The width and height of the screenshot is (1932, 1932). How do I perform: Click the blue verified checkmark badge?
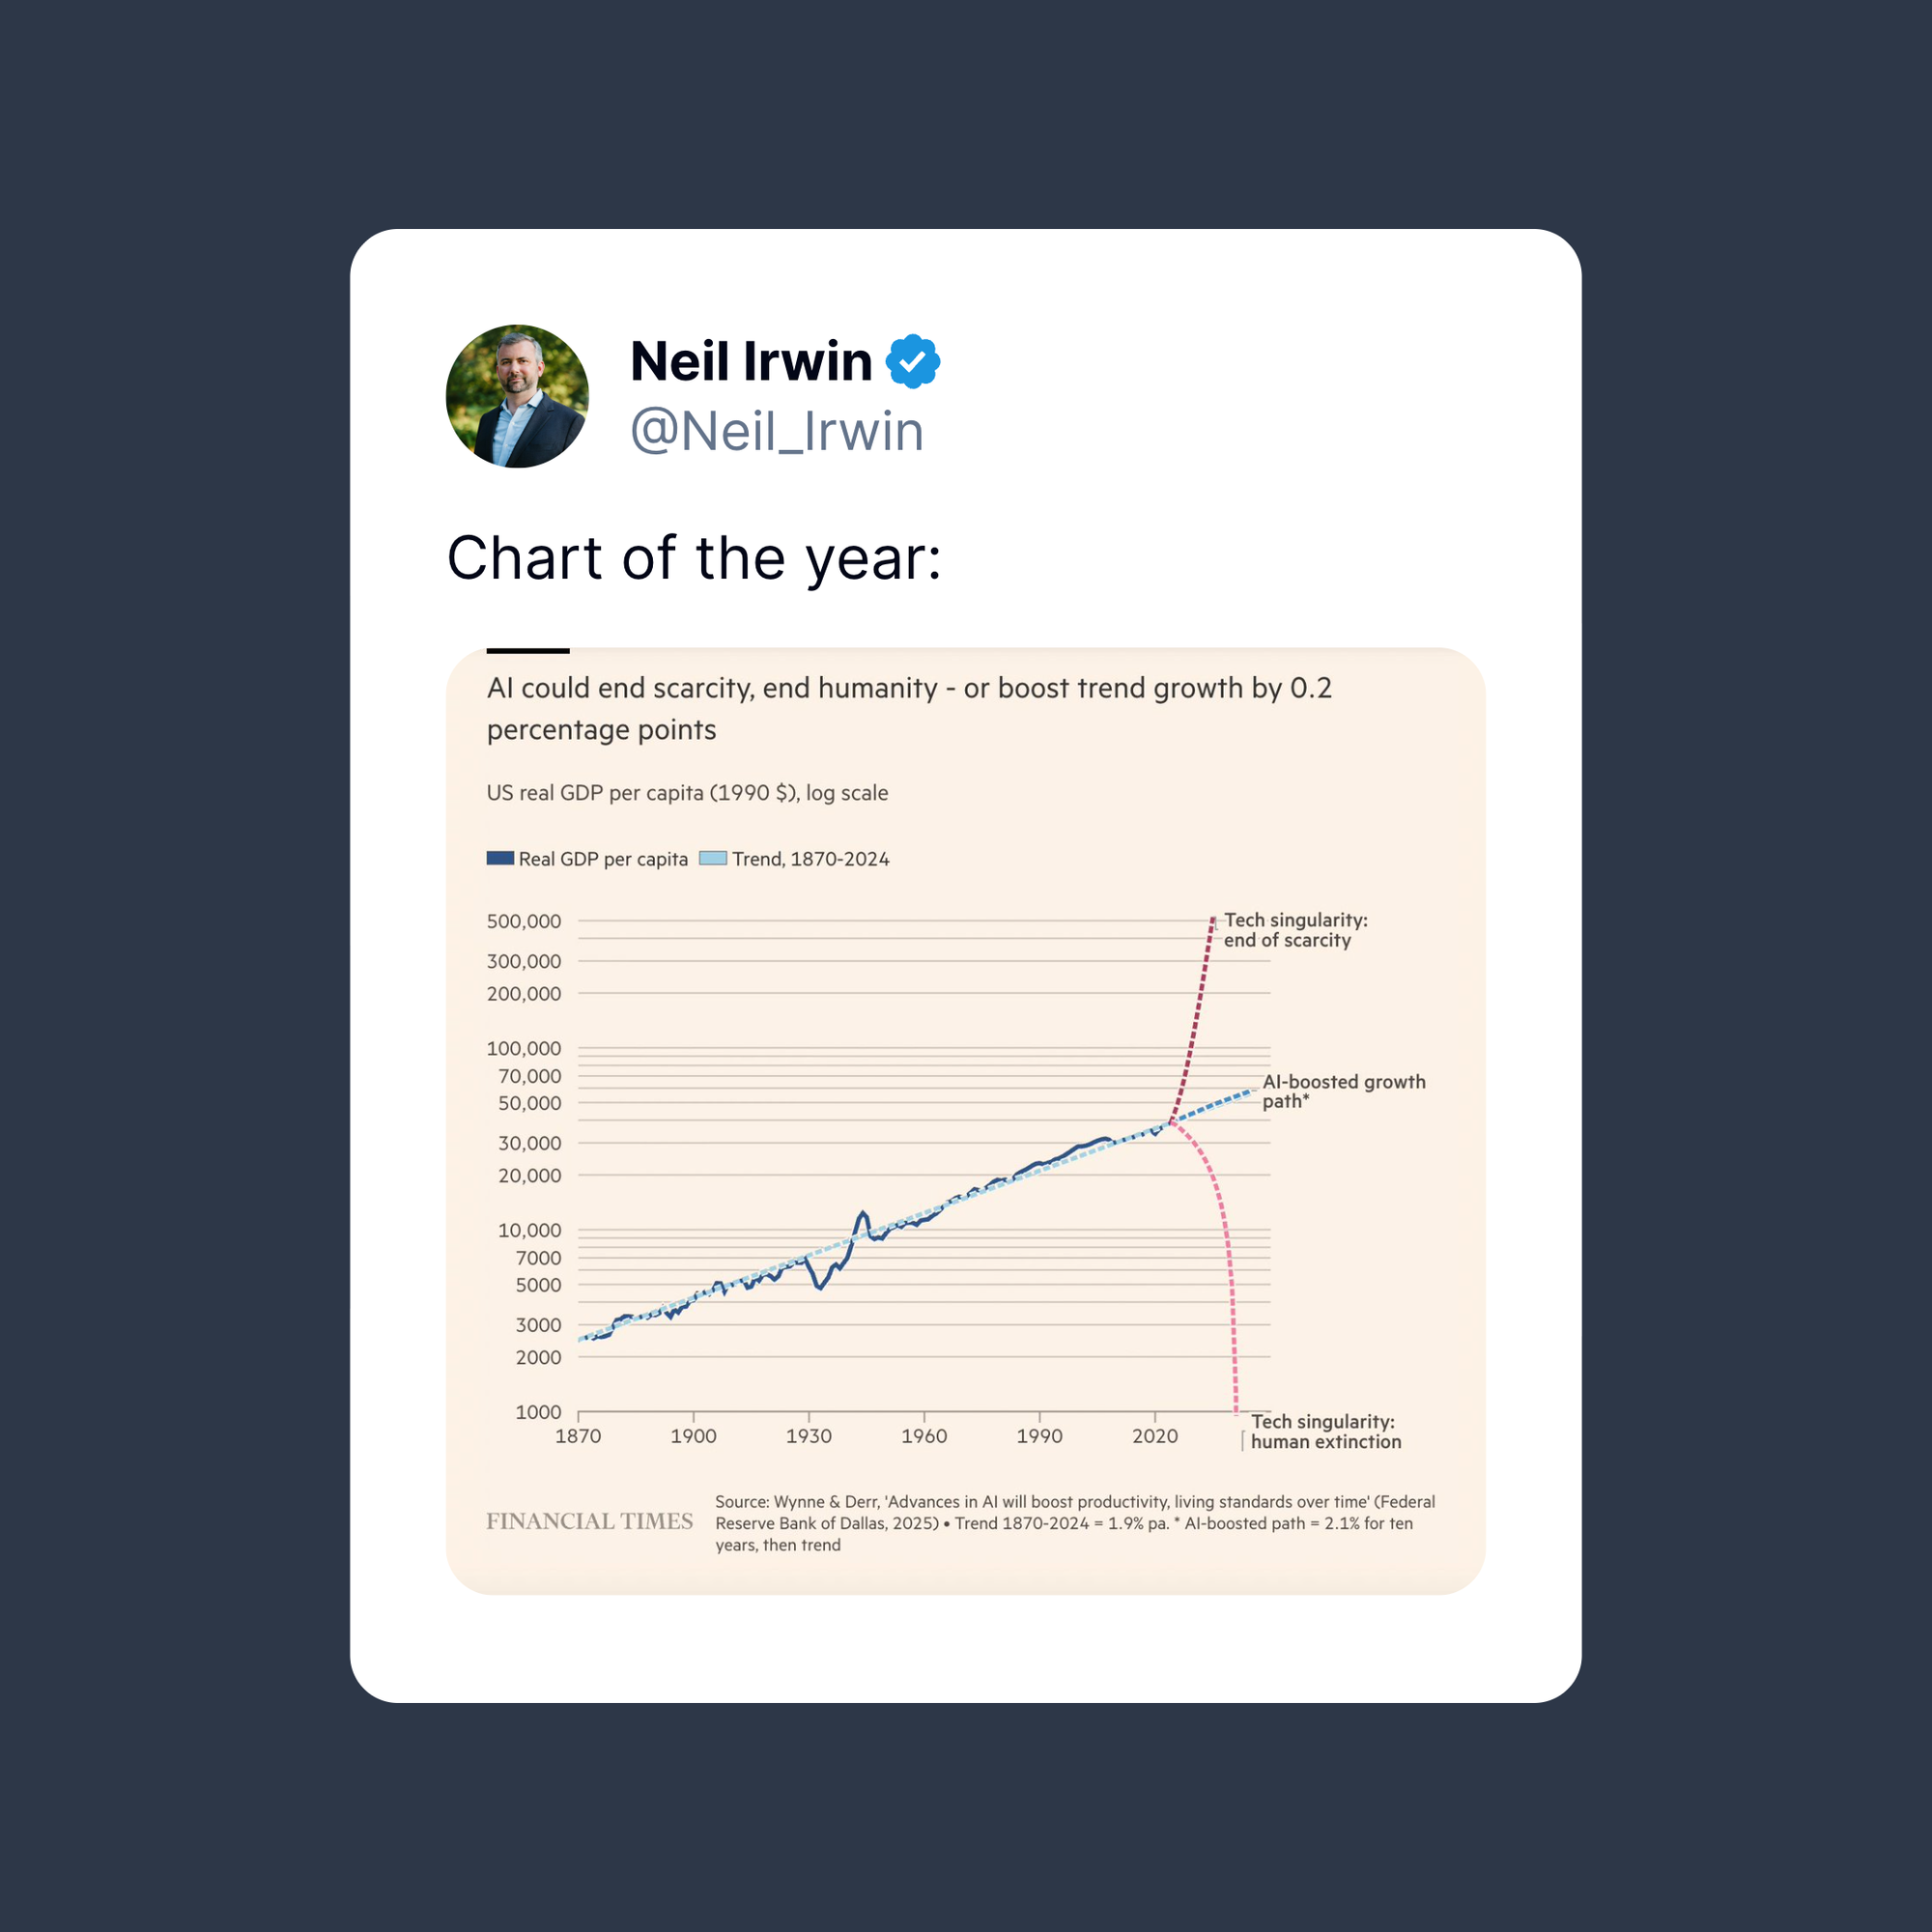tap(912, 361)
